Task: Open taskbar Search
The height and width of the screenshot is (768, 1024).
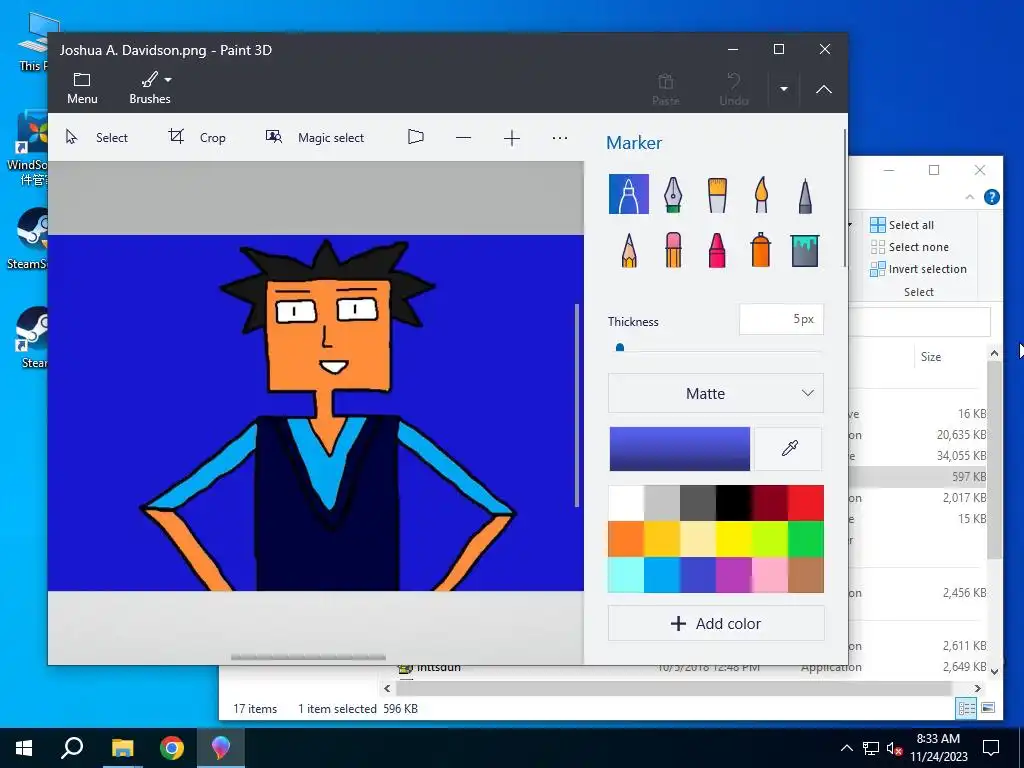Action: (72, 748)
